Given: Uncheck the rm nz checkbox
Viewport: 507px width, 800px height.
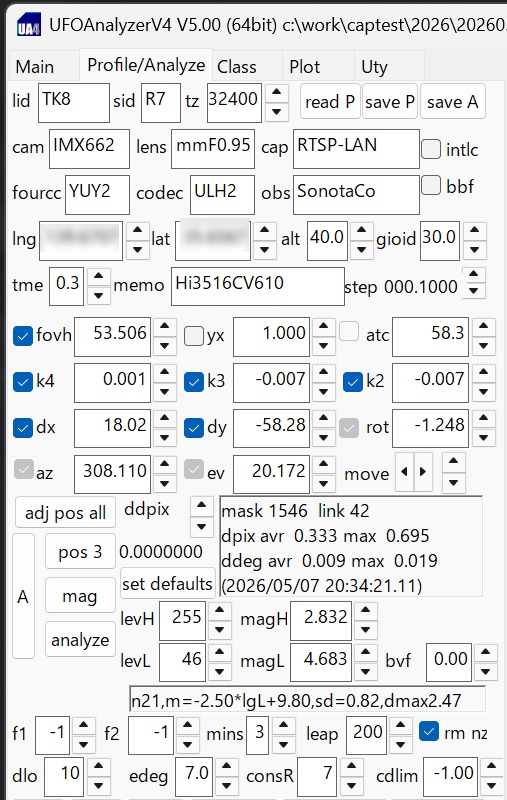Looking at the screenshot, I should coord(429,732).
